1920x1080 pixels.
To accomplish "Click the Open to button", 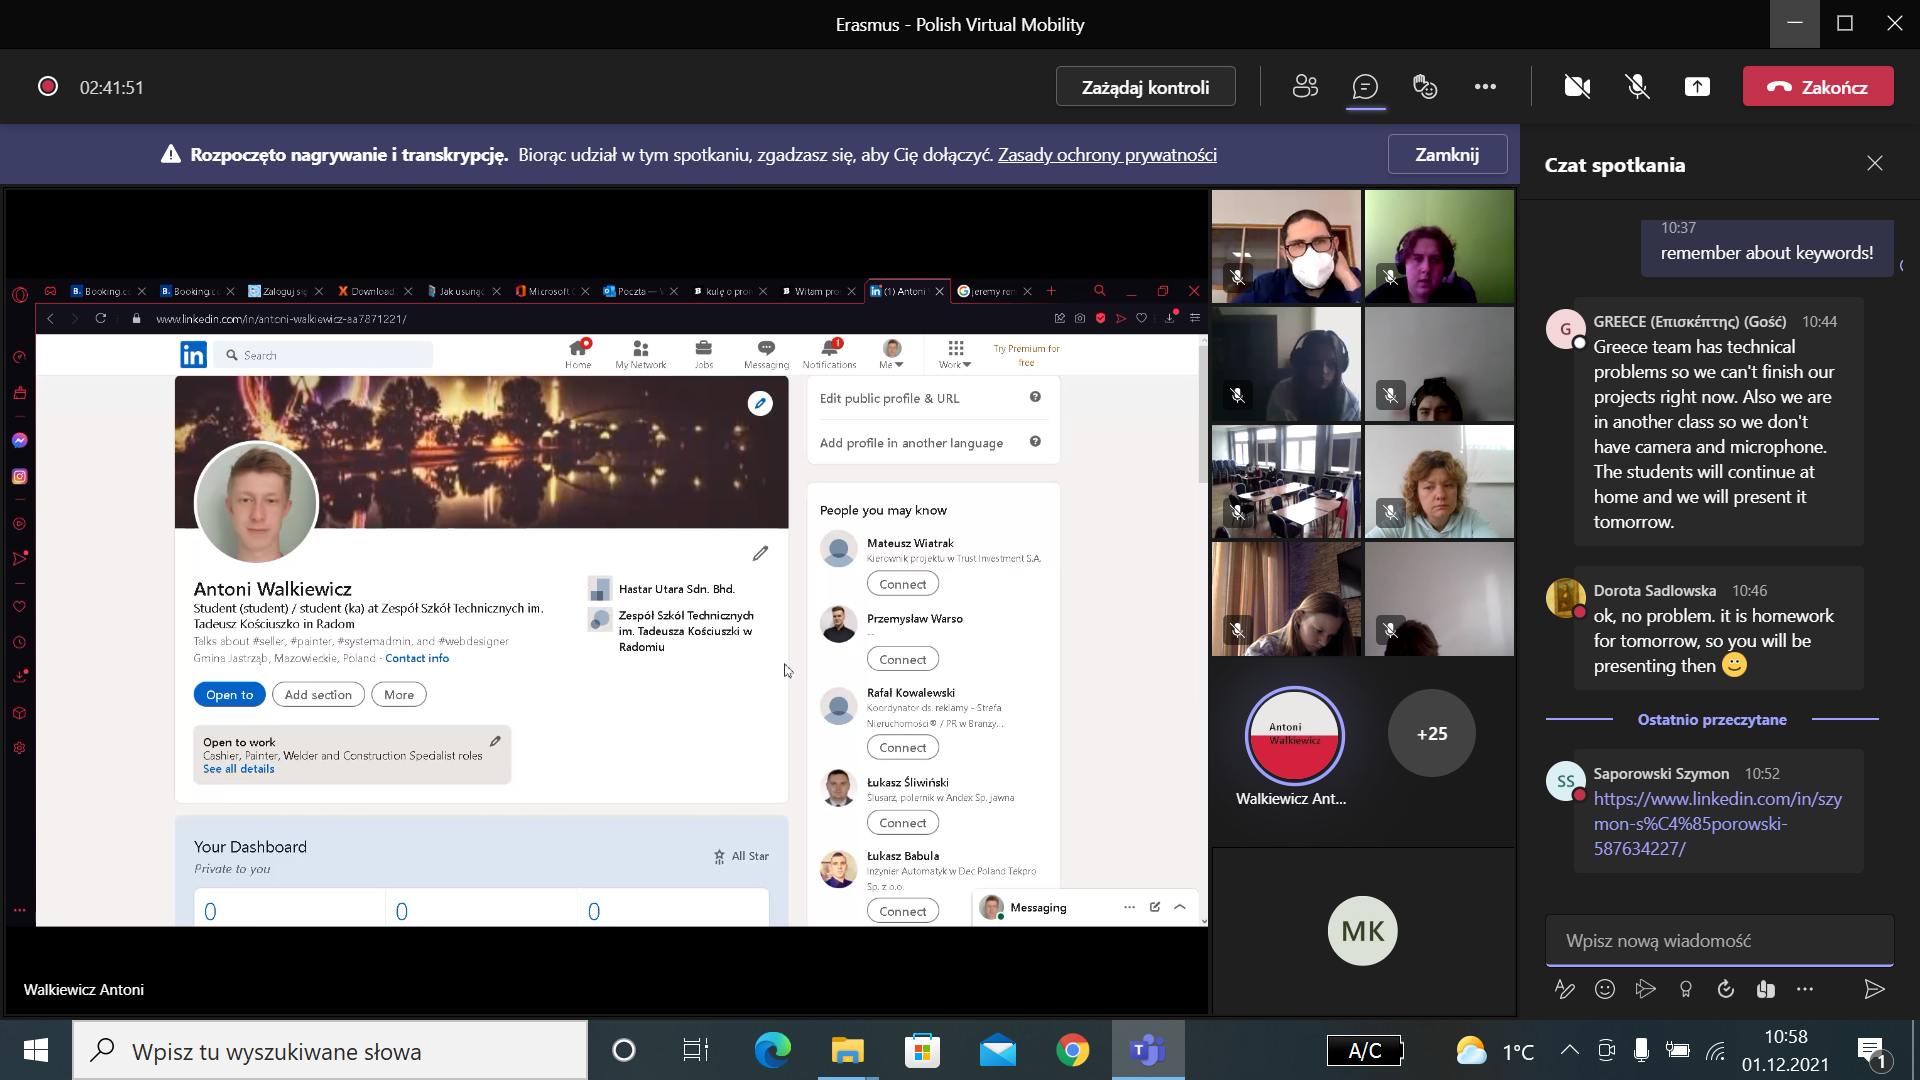I will click(230, 695).
